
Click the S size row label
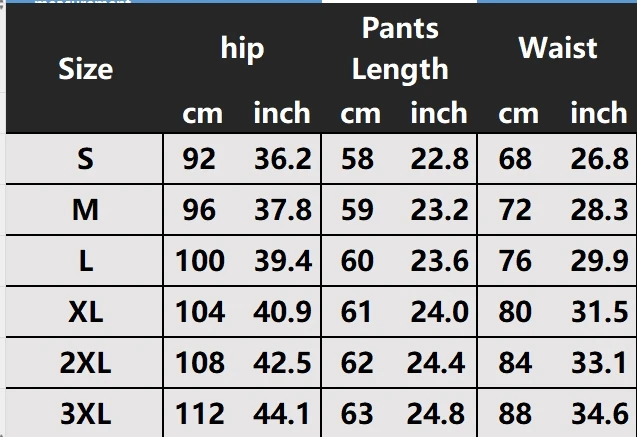85,159
